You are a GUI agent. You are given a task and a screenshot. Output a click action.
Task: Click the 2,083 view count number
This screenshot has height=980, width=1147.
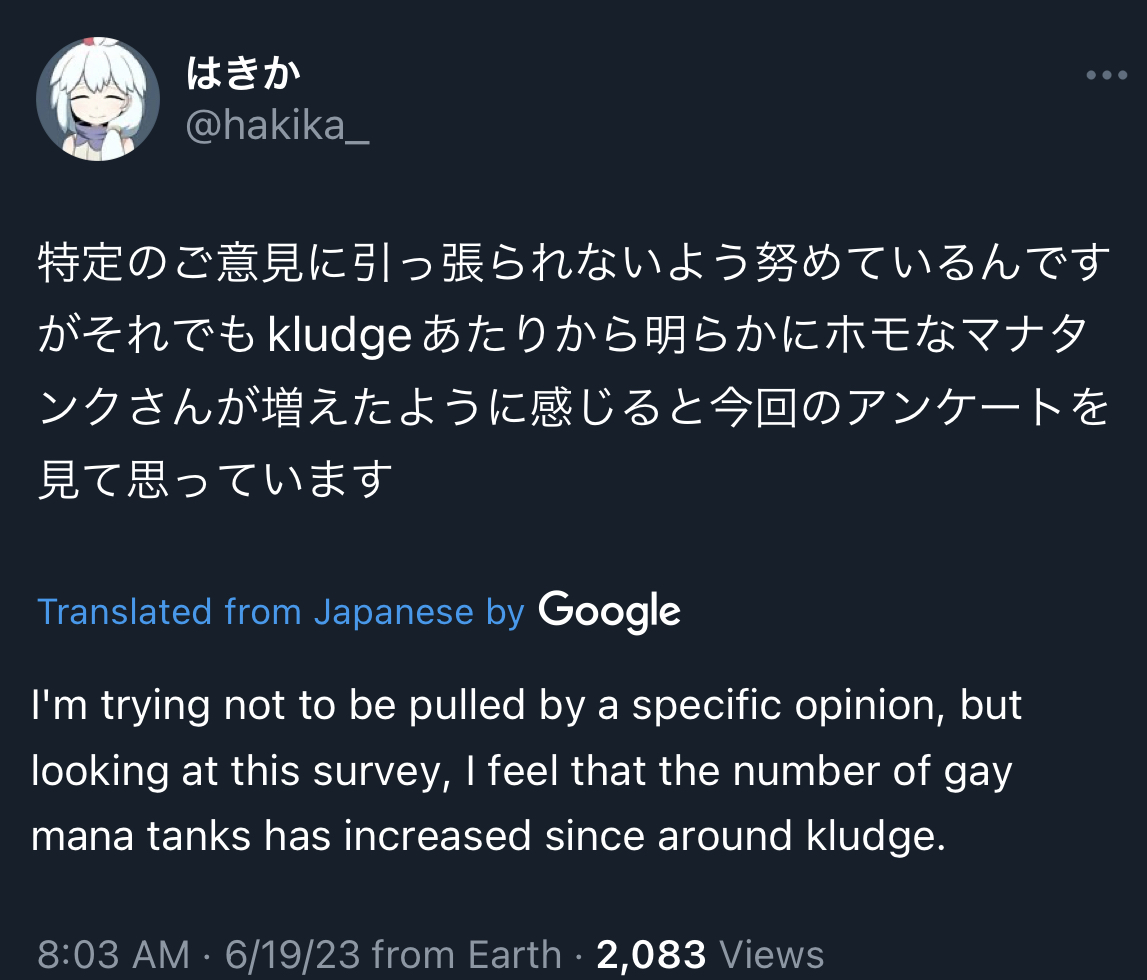[x=651, y=954]
